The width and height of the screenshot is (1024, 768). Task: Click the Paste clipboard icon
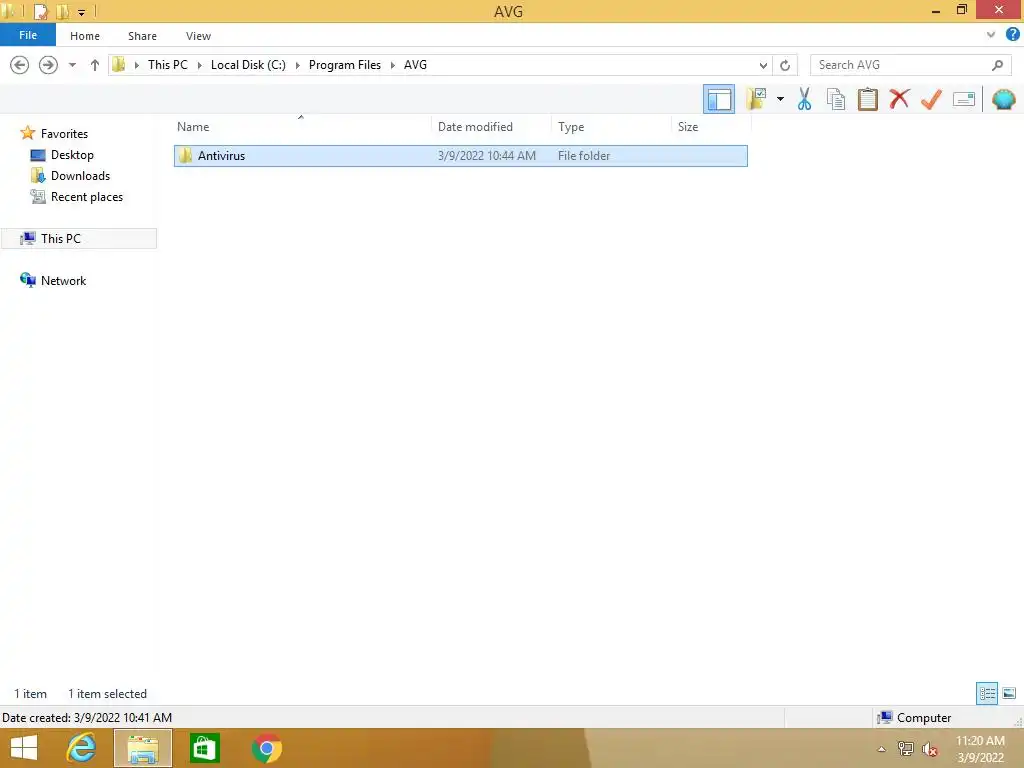(868, 99)
